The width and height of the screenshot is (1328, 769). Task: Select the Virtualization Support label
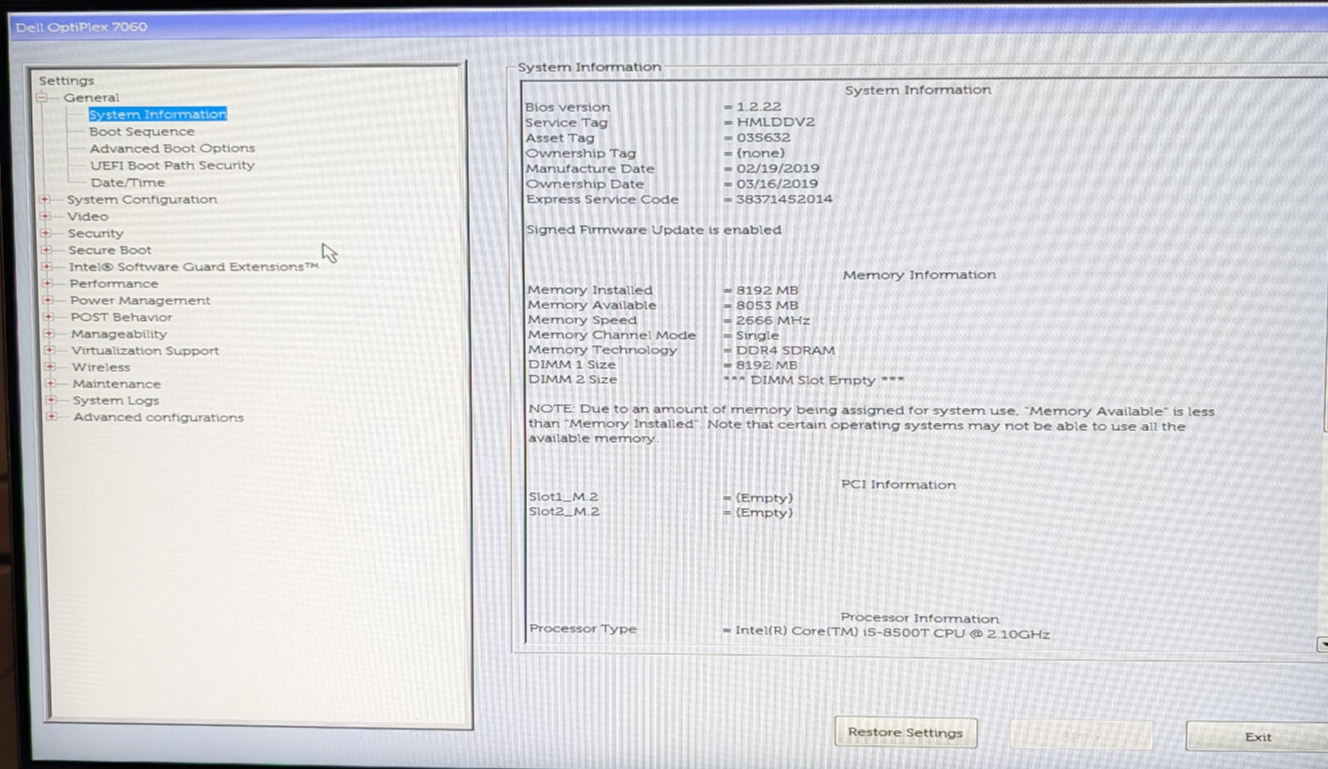coord(145,351)
